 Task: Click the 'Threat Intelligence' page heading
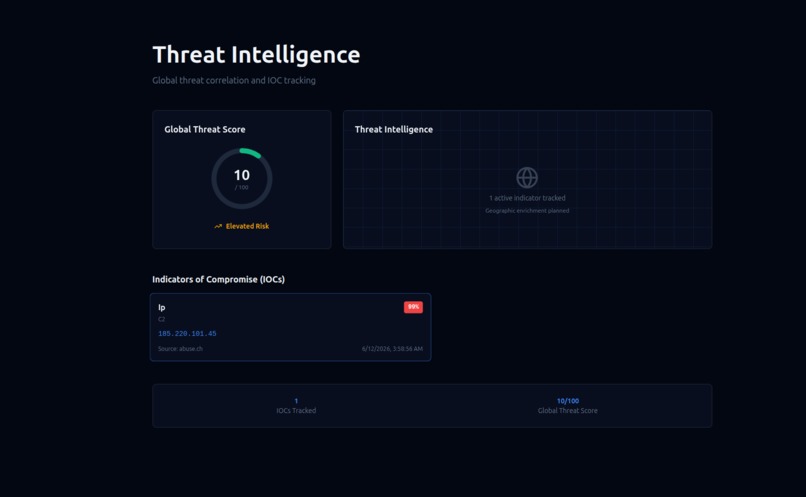(x=256, y=55)
